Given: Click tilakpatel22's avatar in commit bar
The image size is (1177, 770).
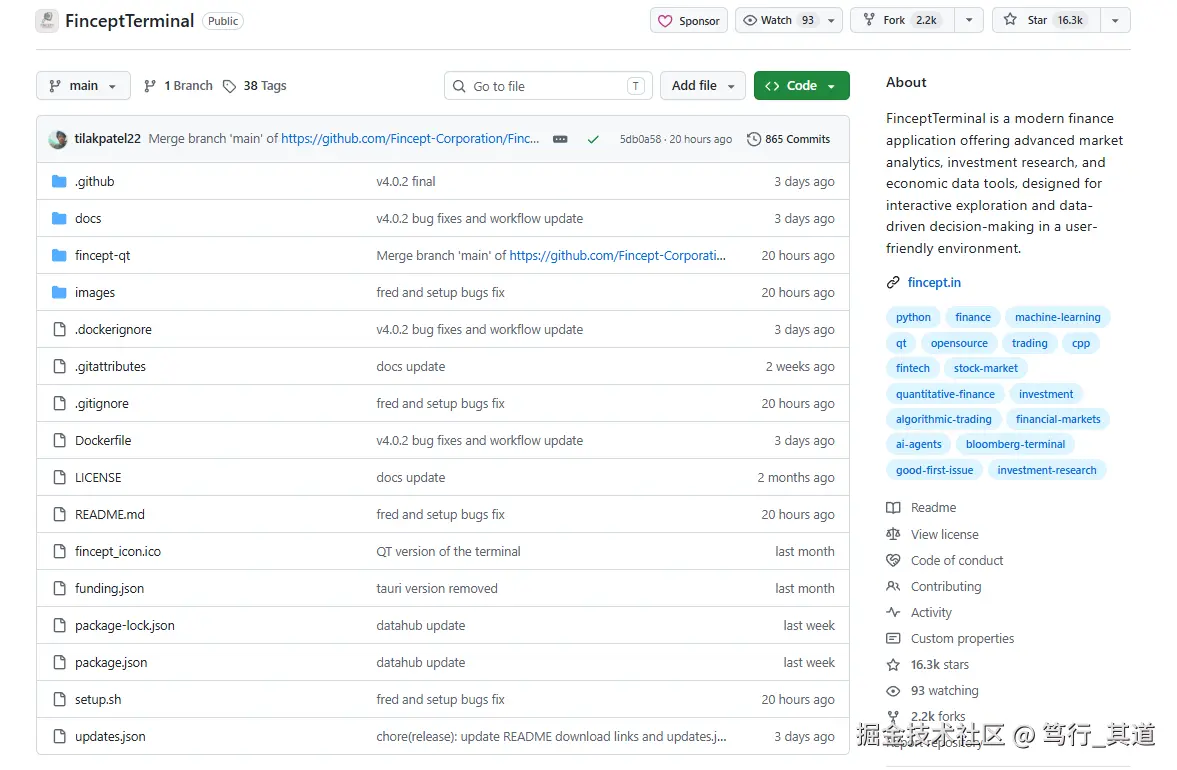Looking at the screenshot, I should pos(58,140).
